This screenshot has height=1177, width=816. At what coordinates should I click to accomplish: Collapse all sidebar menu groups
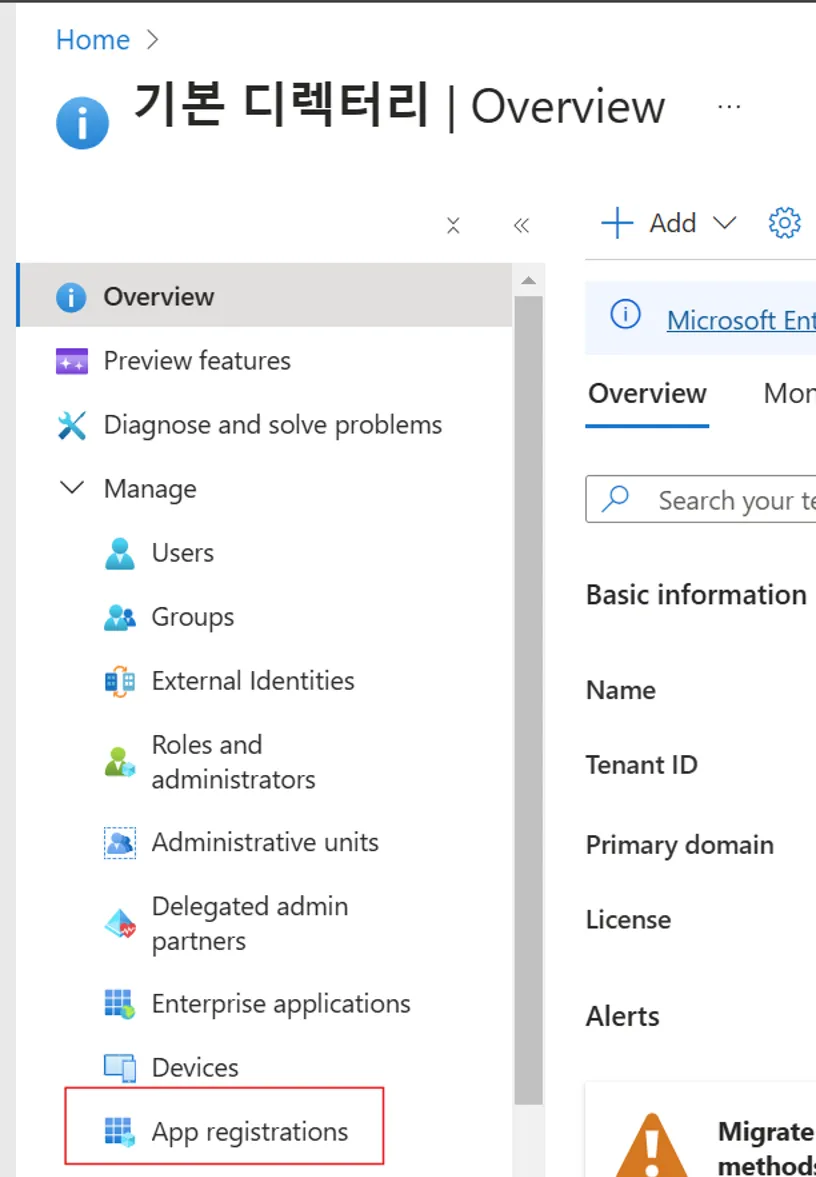coord(453,226)
